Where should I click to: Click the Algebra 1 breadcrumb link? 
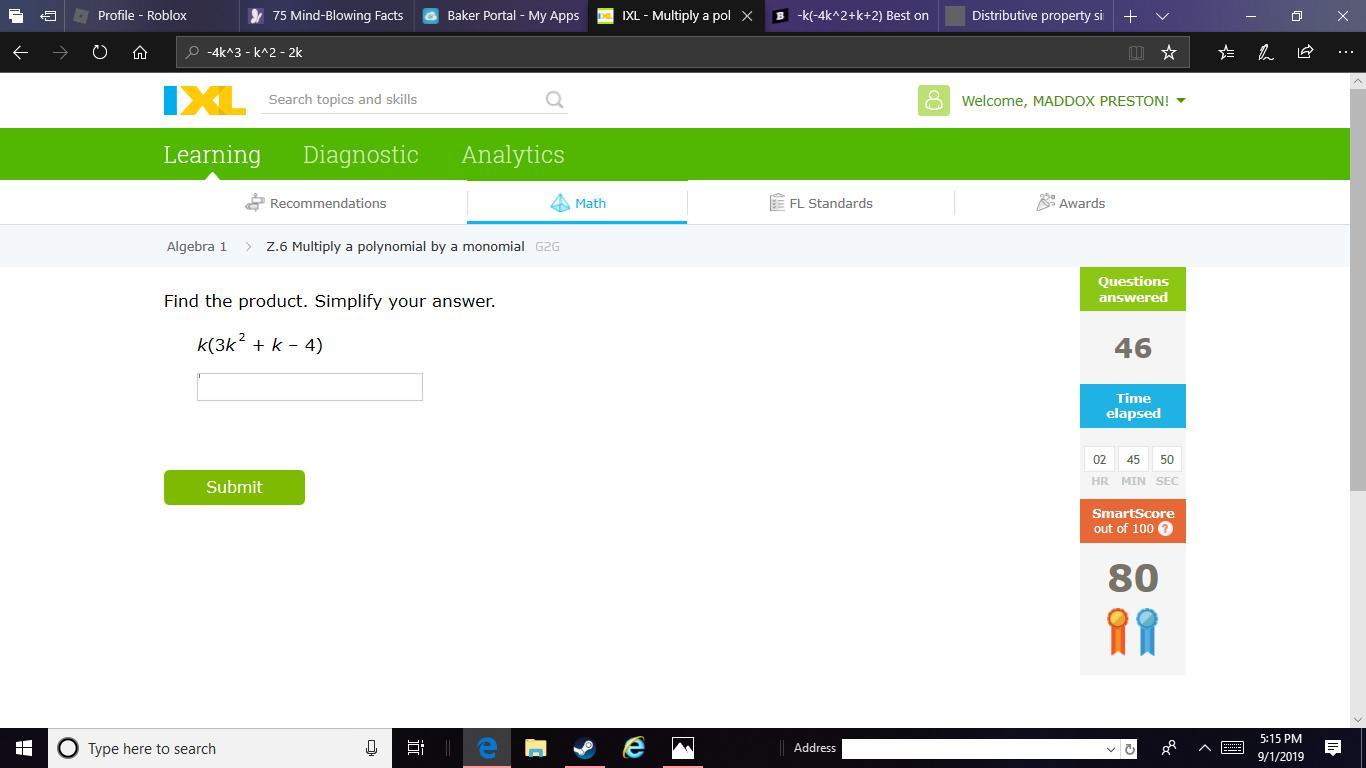197,246
